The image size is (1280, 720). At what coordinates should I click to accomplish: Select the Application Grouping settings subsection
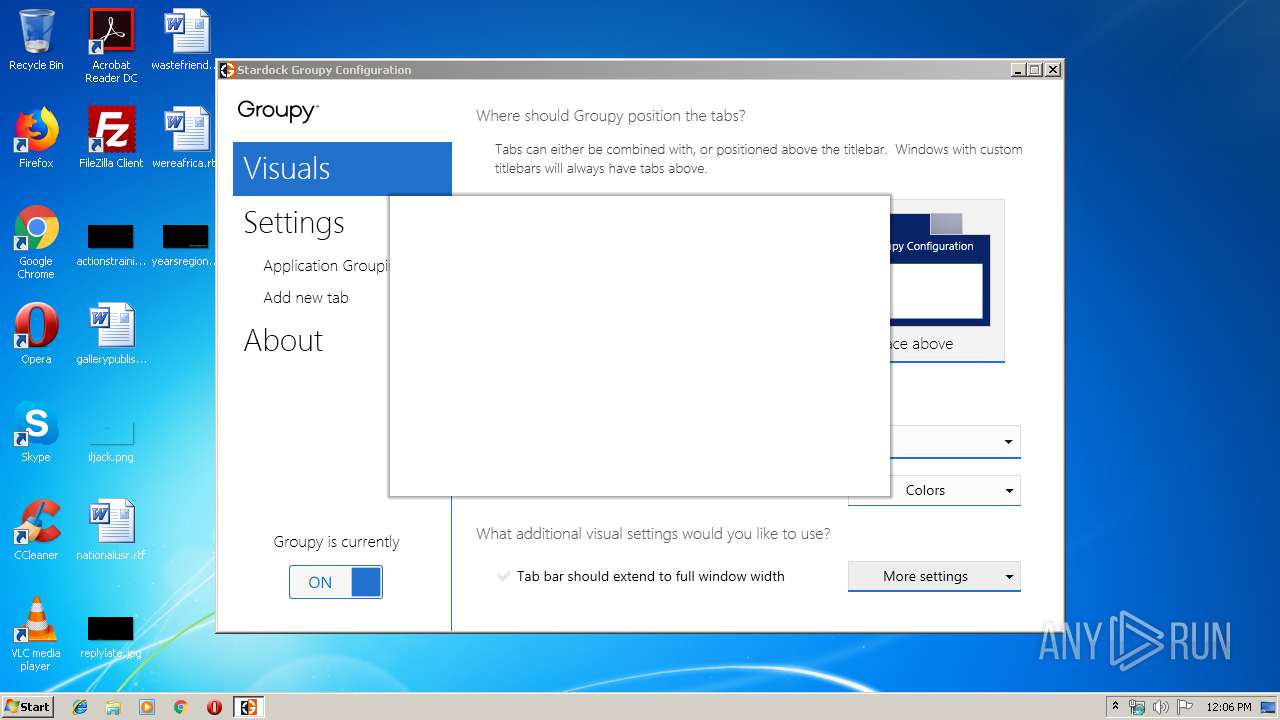point(326,266)
